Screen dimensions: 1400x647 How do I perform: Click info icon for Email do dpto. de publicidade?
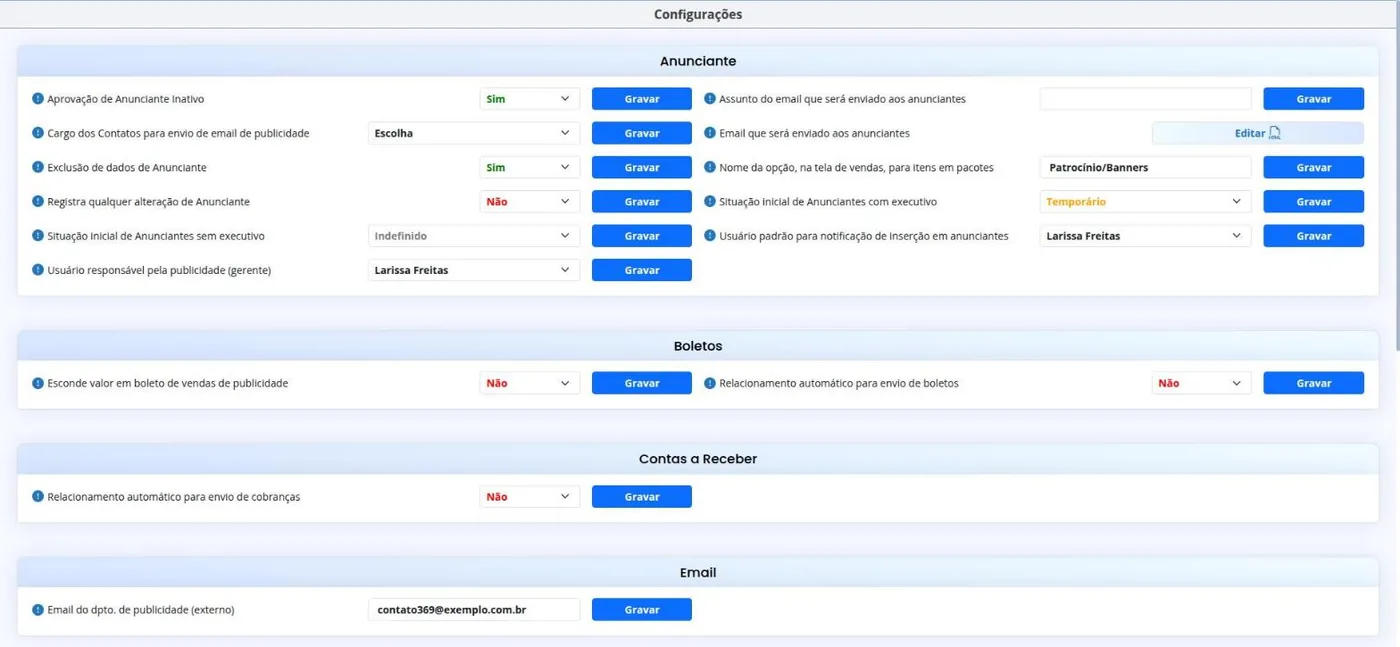pos(38,610)
